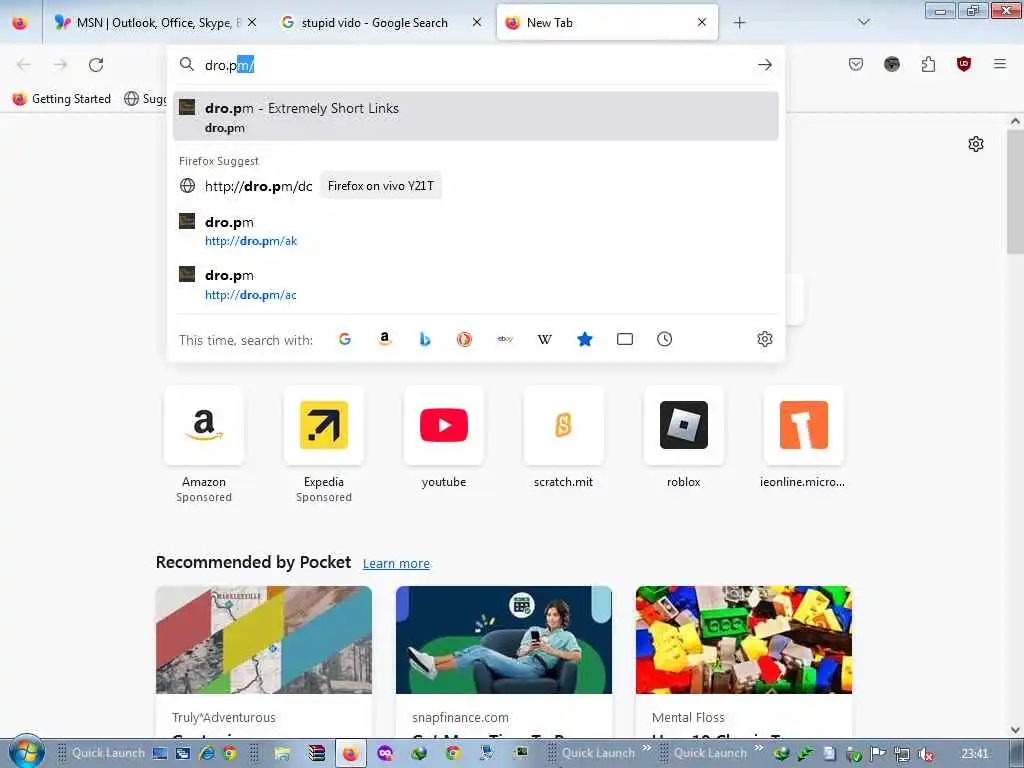
Task: Open the WinRAR taskbar icon
Action: pyautogui.click(x=317, y=753)
